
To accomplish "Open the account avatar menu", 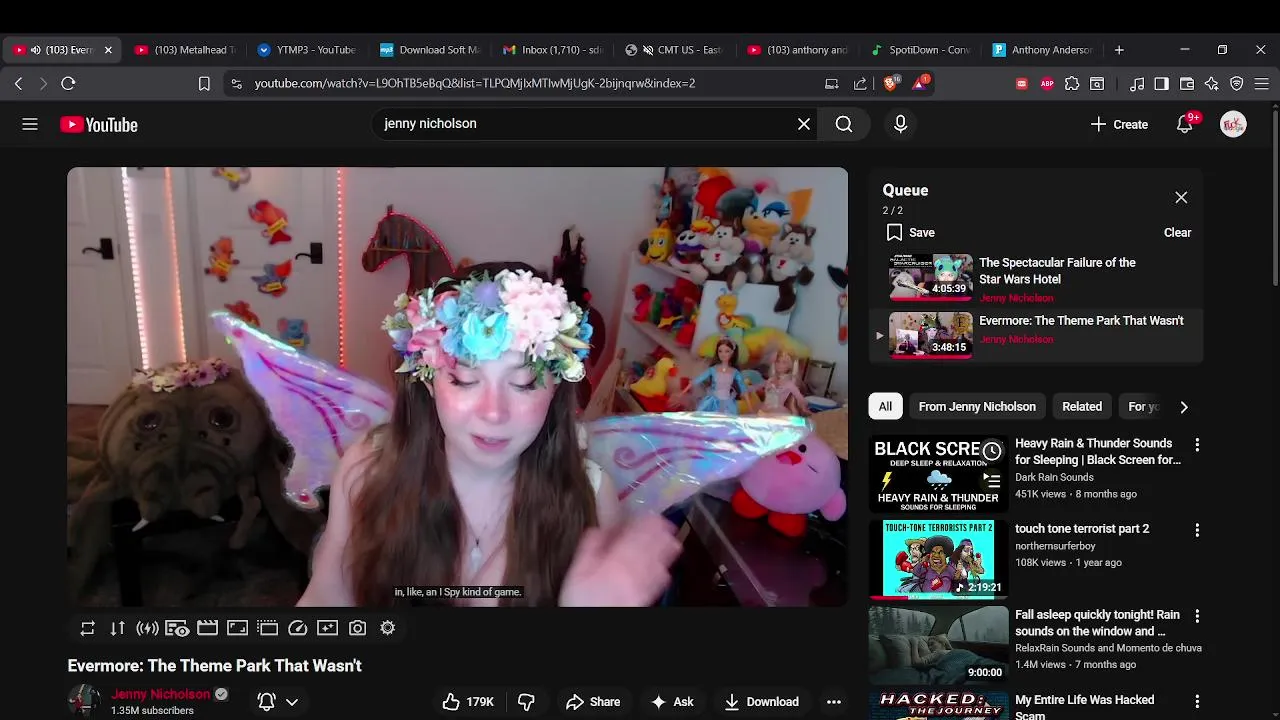I will pos(1233,124).
